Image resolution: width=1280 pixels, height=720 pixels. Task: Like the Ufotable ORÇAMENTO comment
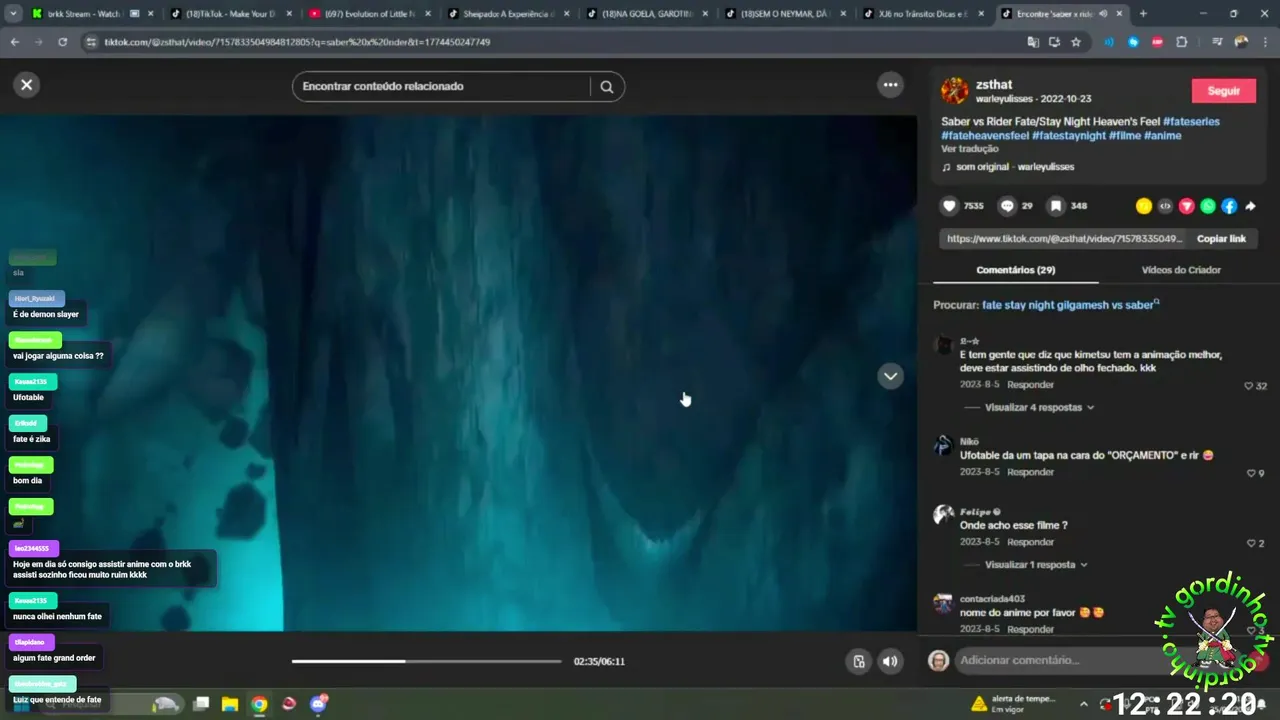[1250, 473]
